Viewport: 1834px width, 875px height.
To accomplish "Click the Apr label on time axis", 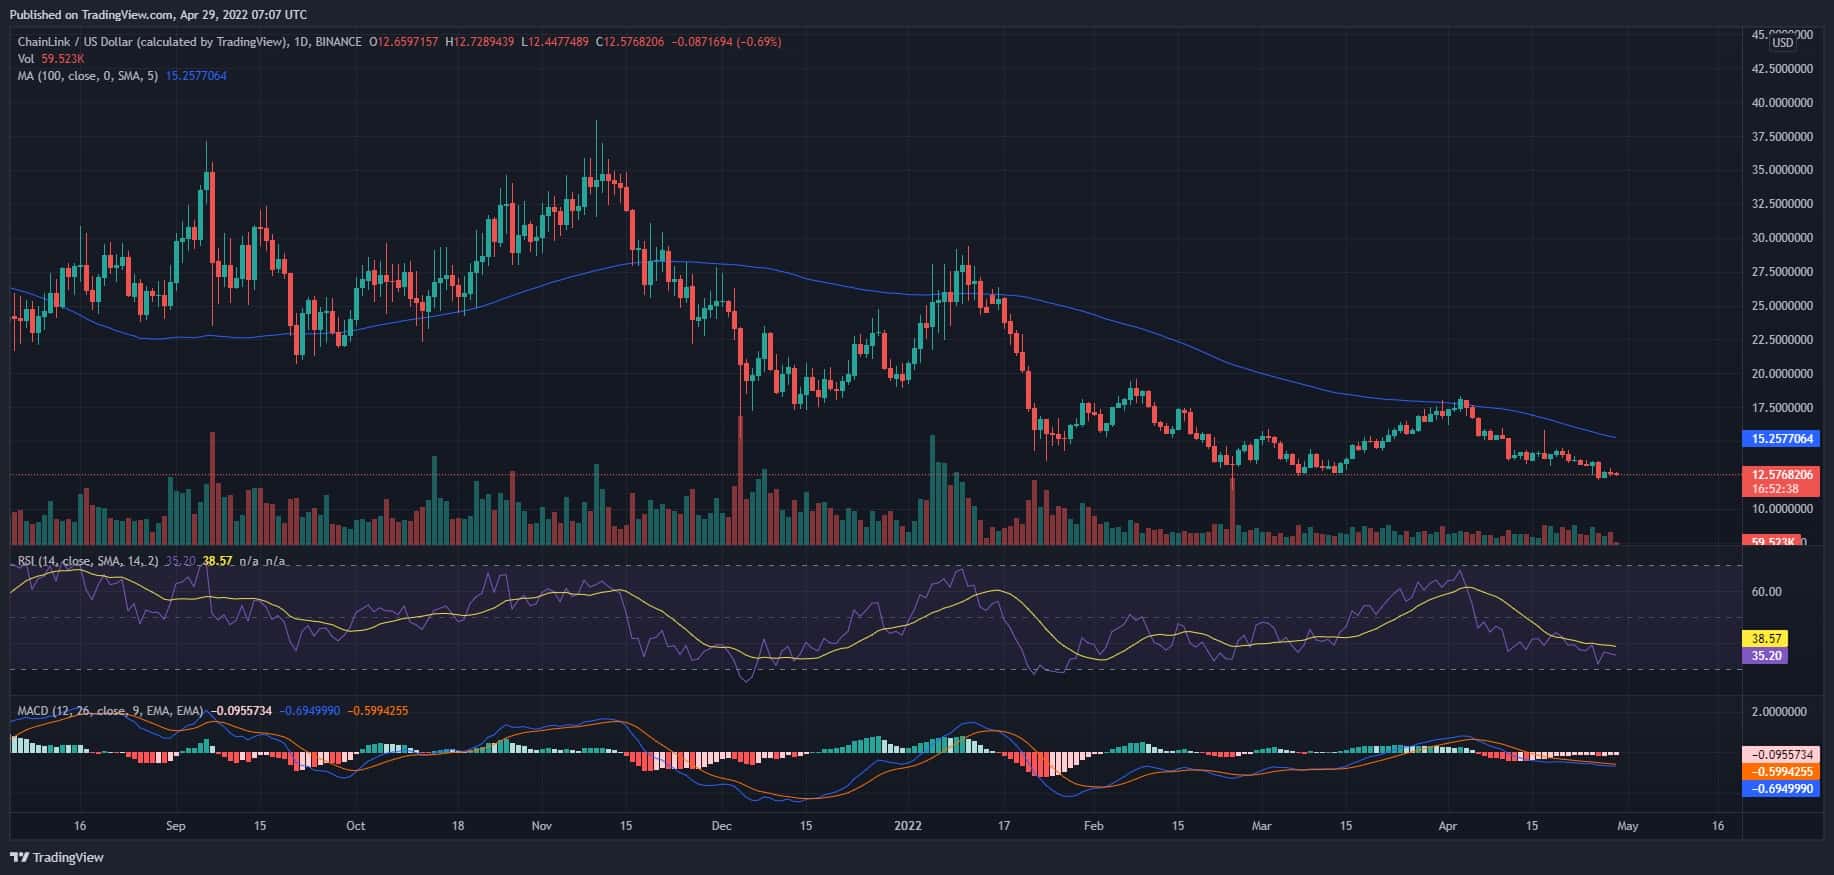I will click(x=1447, y=826).
